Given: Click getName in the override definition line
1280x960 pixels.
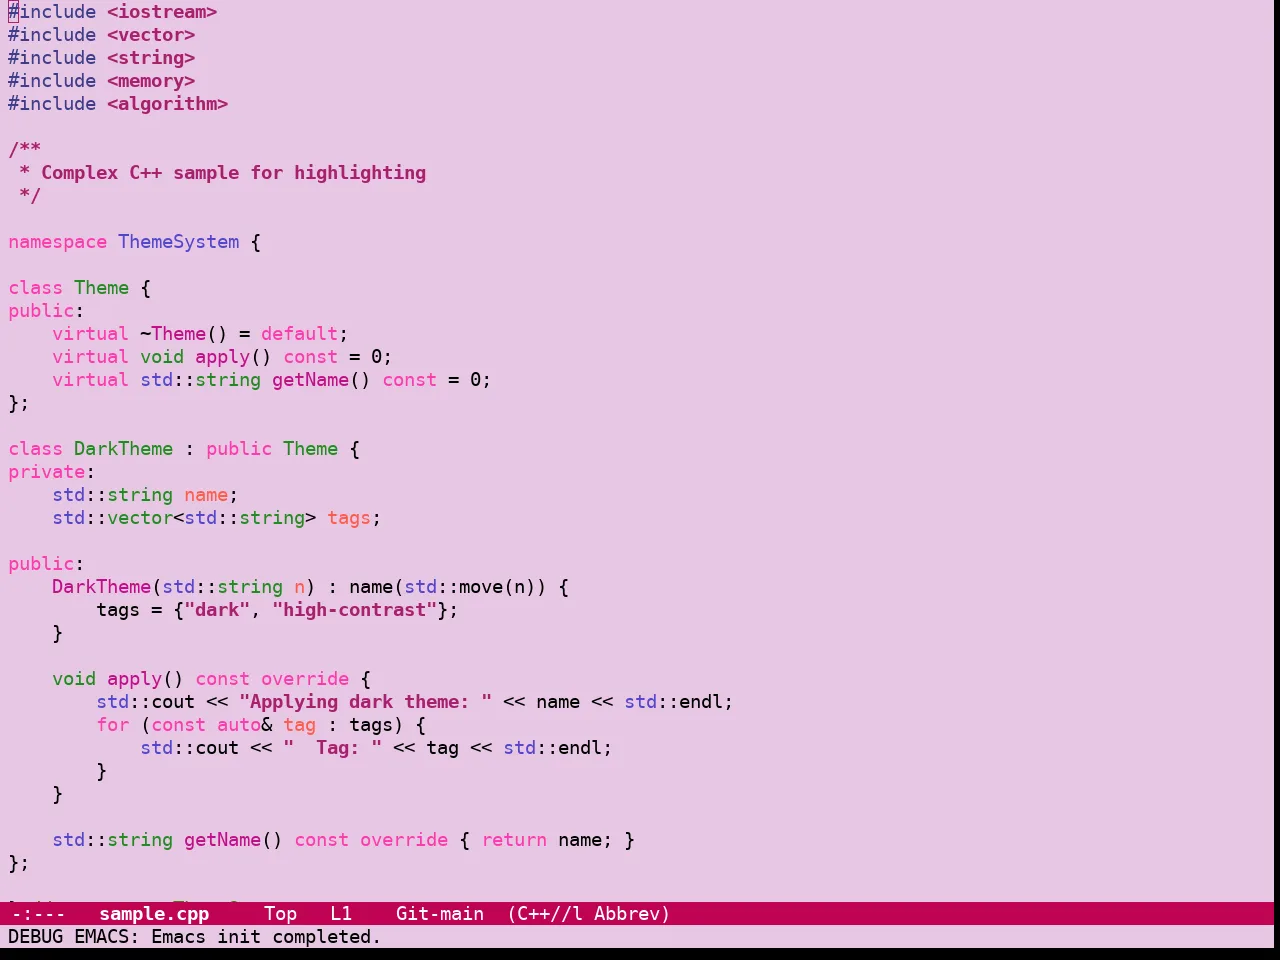Looking at the screenshot, I should (x=223, y=840).
